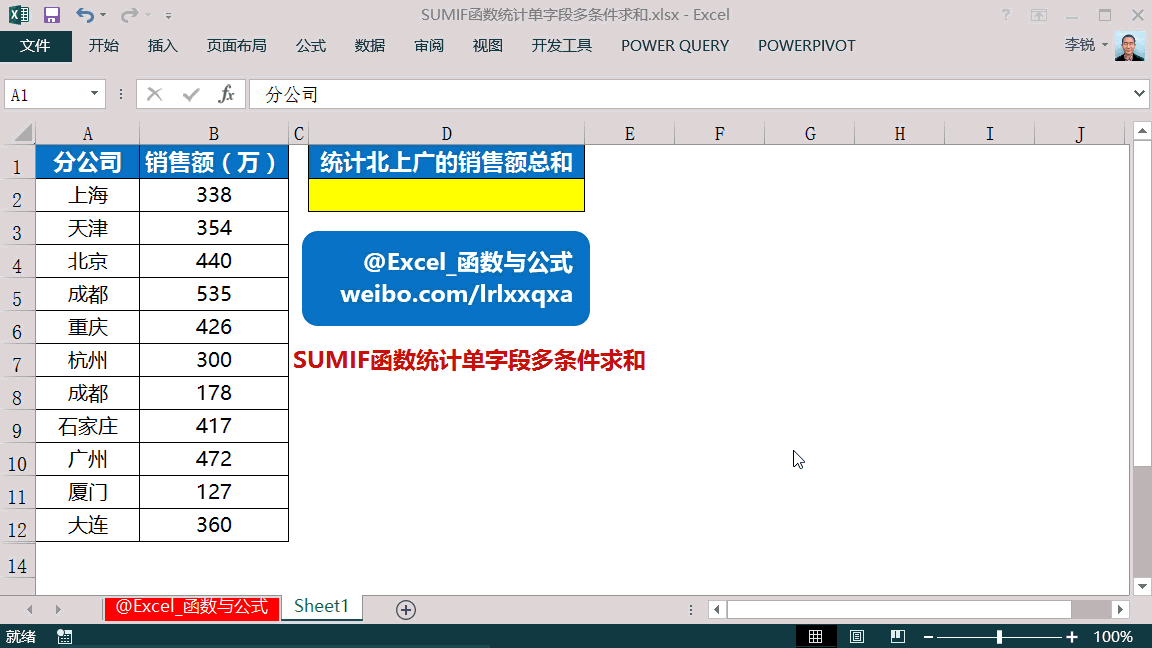Cancel the formula entry with the X icon

155,94
